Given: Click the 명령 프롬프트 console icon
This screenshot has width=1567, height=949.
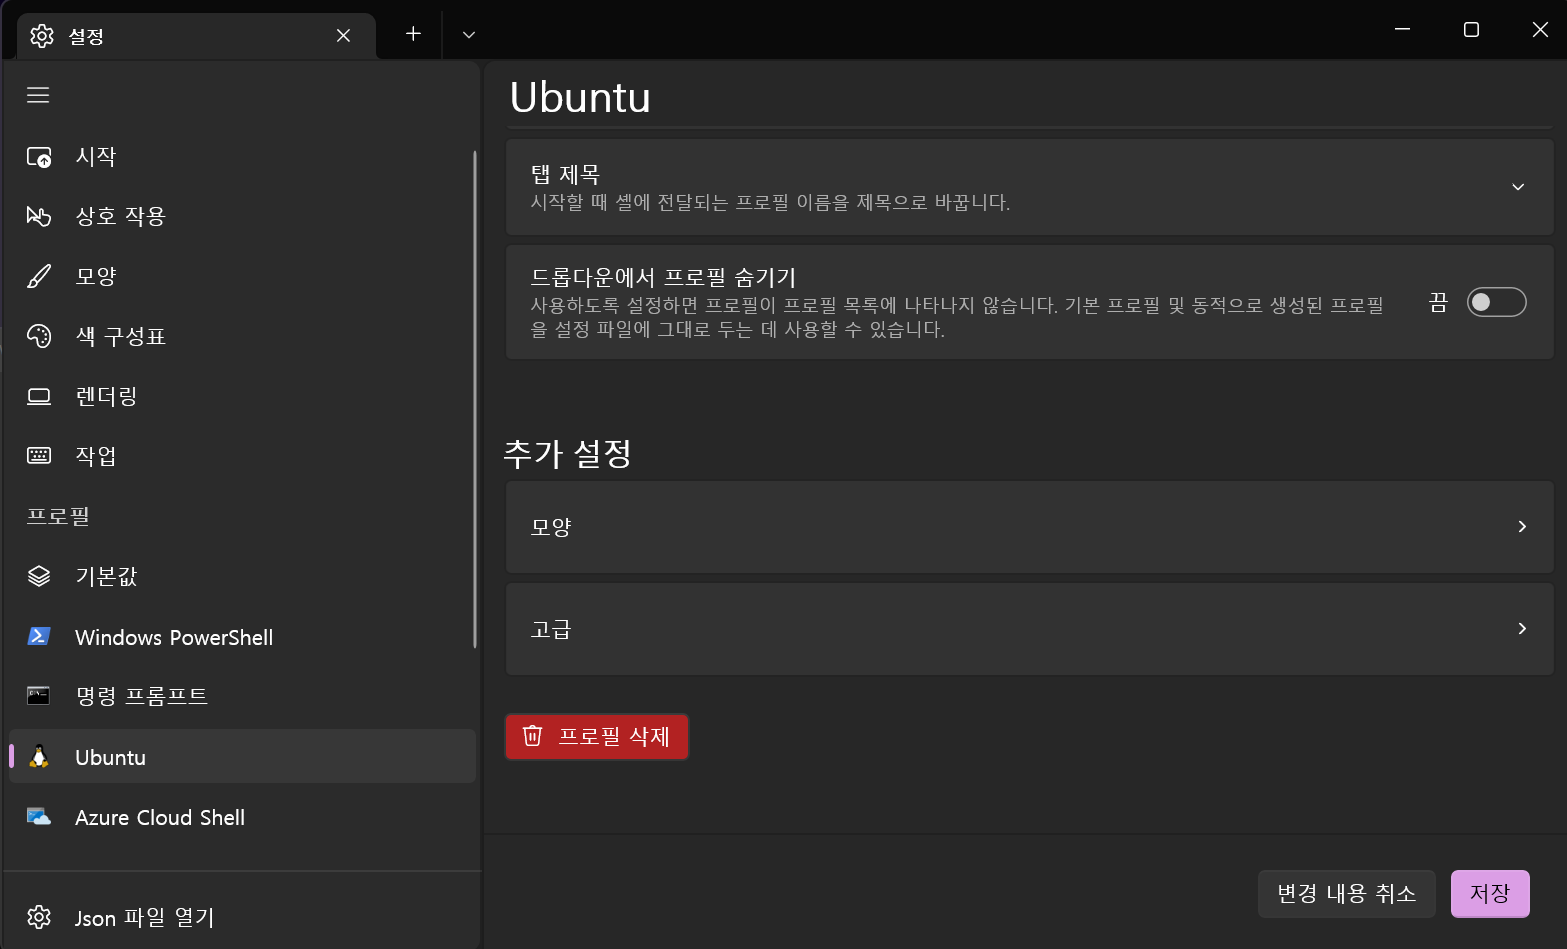Looking at the screenshot, I should pos(39,696).
